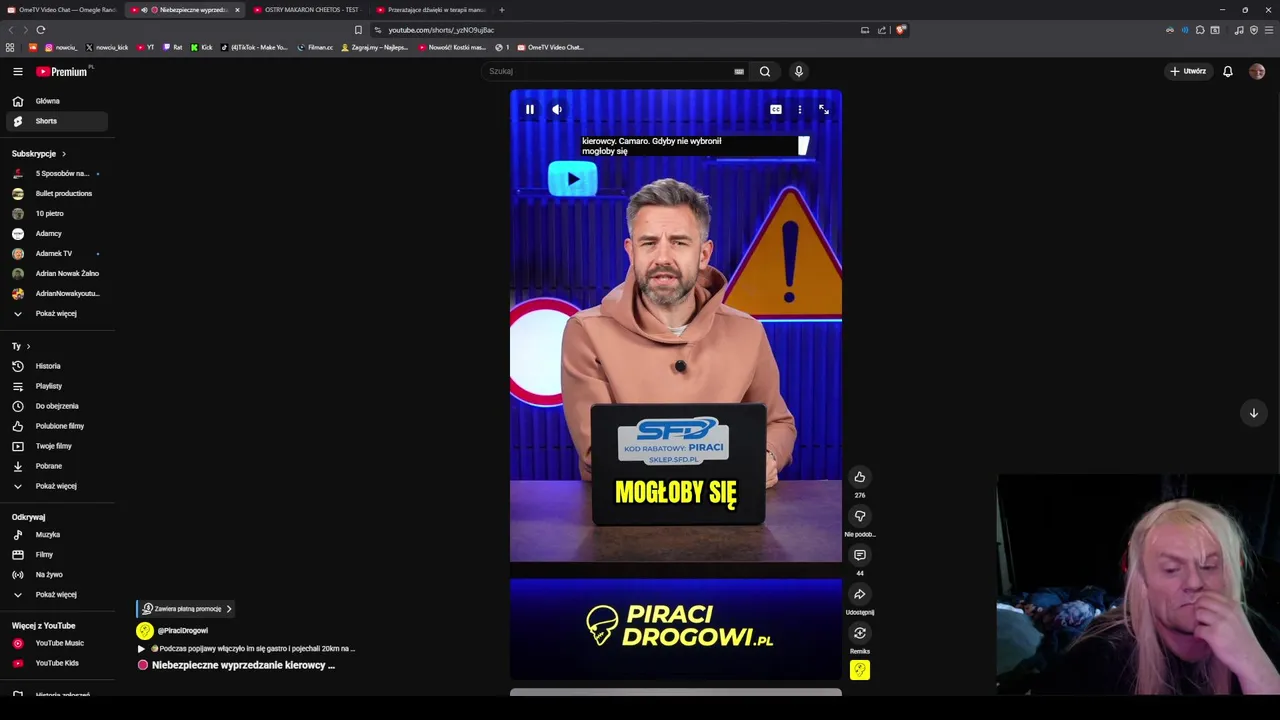Start voice search with the microphone

point(798,71)
